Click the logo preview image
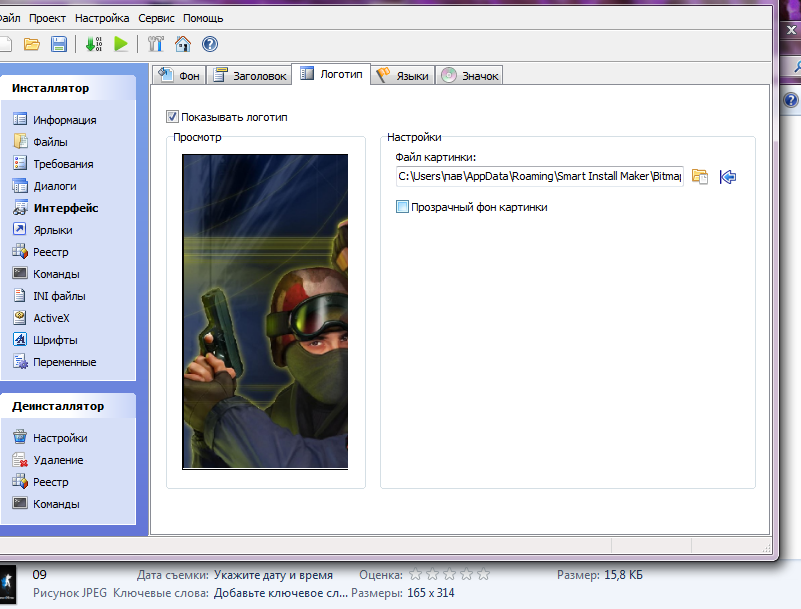Screen dimensions: 801x609 point(265,311)
